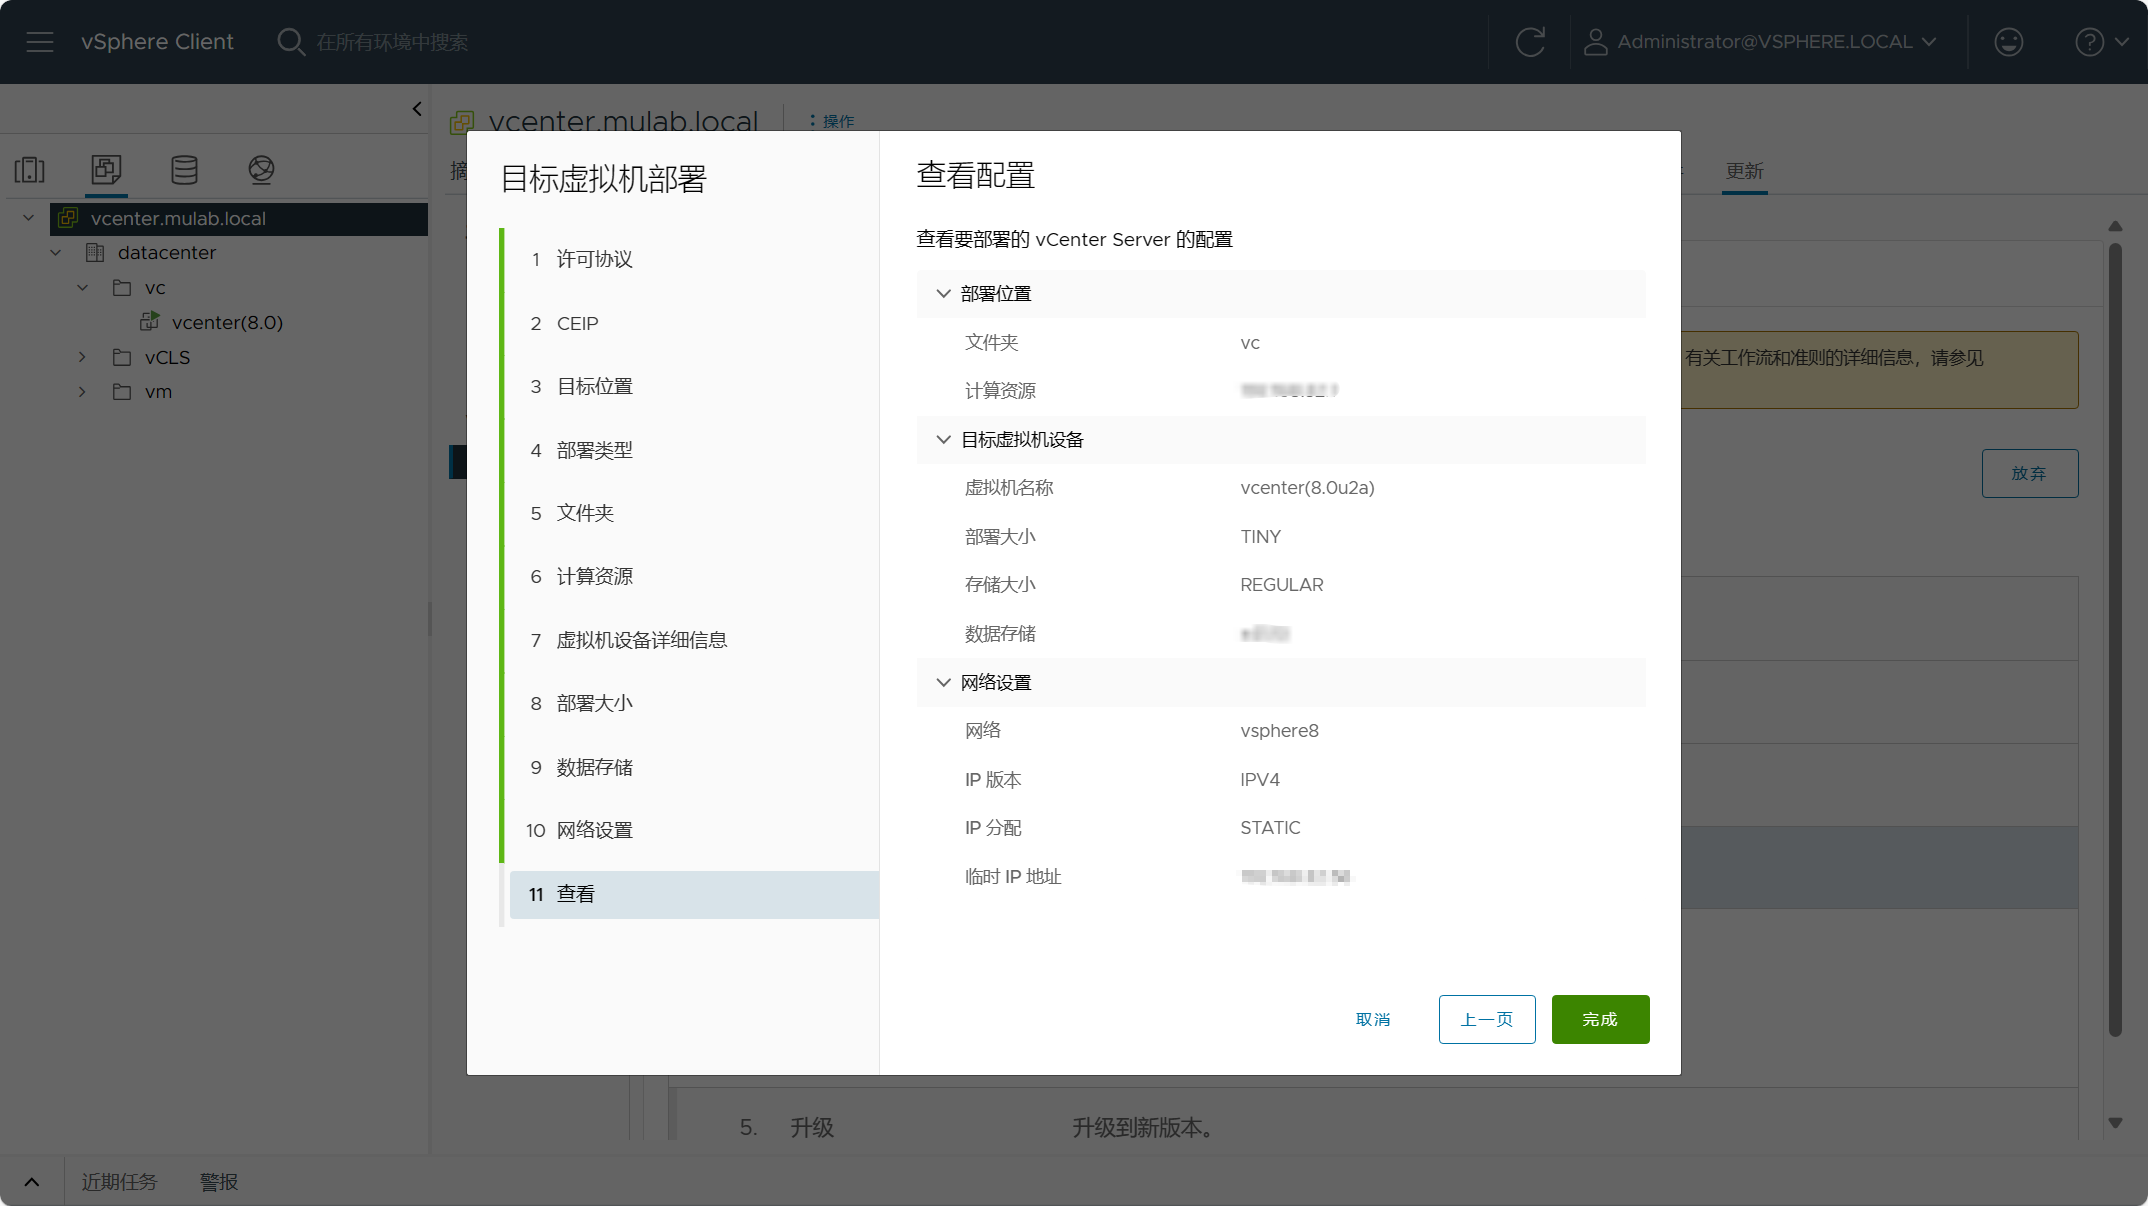2148x1206 pixels.
Task: Click the page scrollbar down arrow
Action: 2115,1123
